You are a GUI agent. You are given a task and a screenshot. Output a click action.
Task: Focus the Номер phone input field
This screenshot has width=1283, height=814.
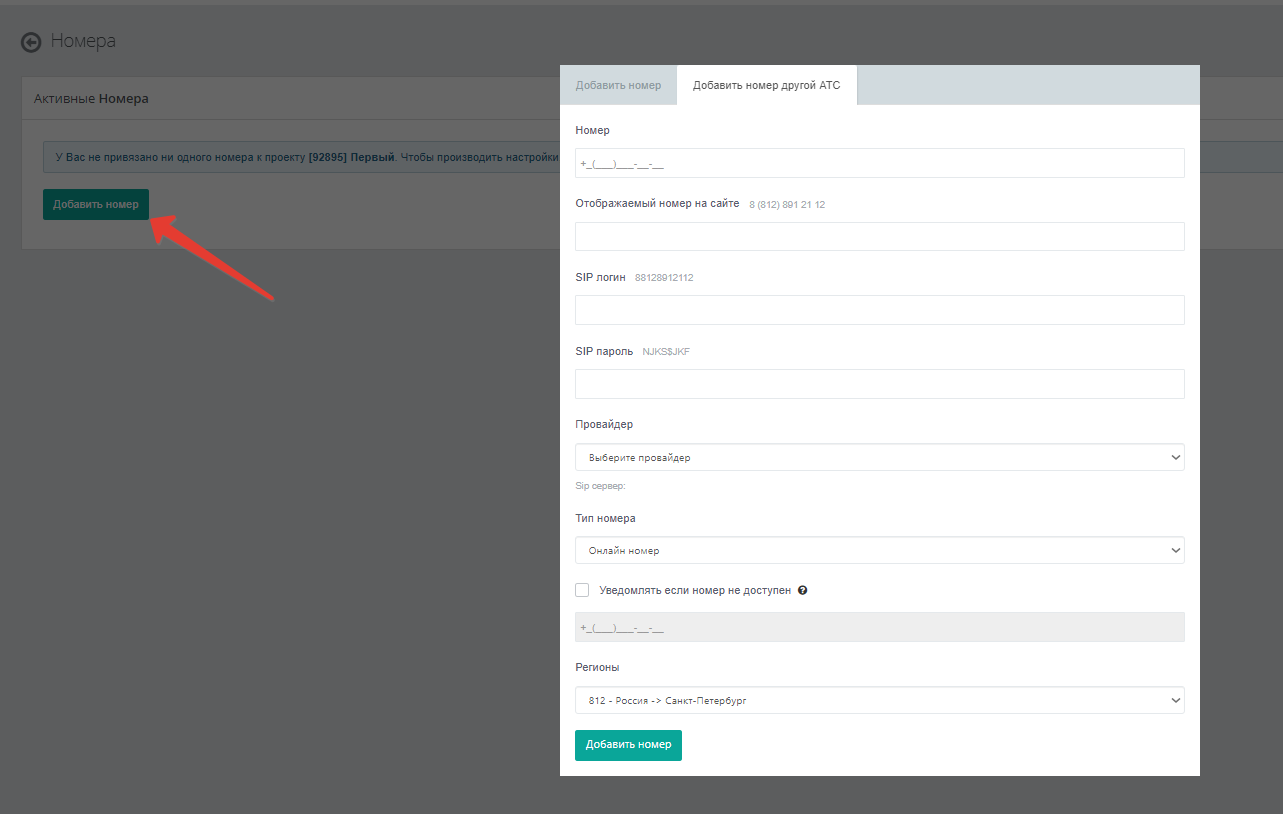[x=880, y=163]
